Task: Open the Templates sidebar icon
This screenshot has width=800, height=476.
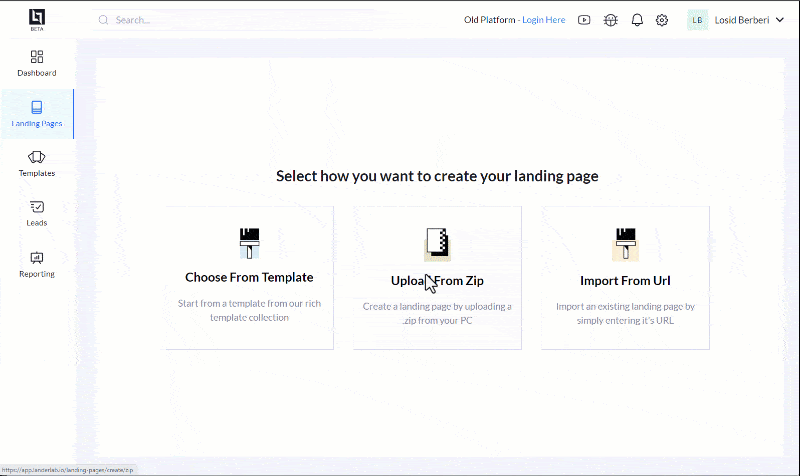Action: coord(37,157)
